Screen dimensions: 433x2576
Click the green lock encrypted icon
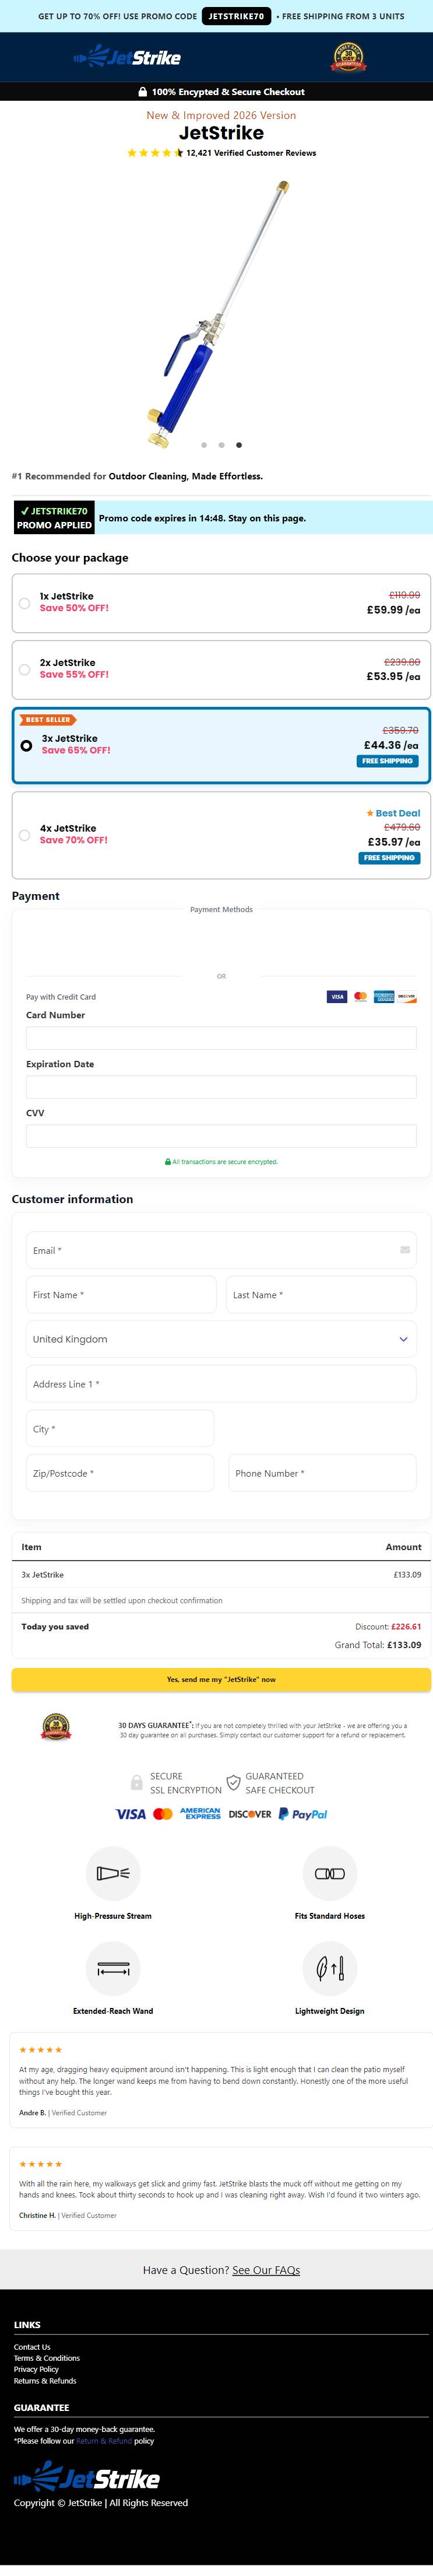coord(168,1162)
